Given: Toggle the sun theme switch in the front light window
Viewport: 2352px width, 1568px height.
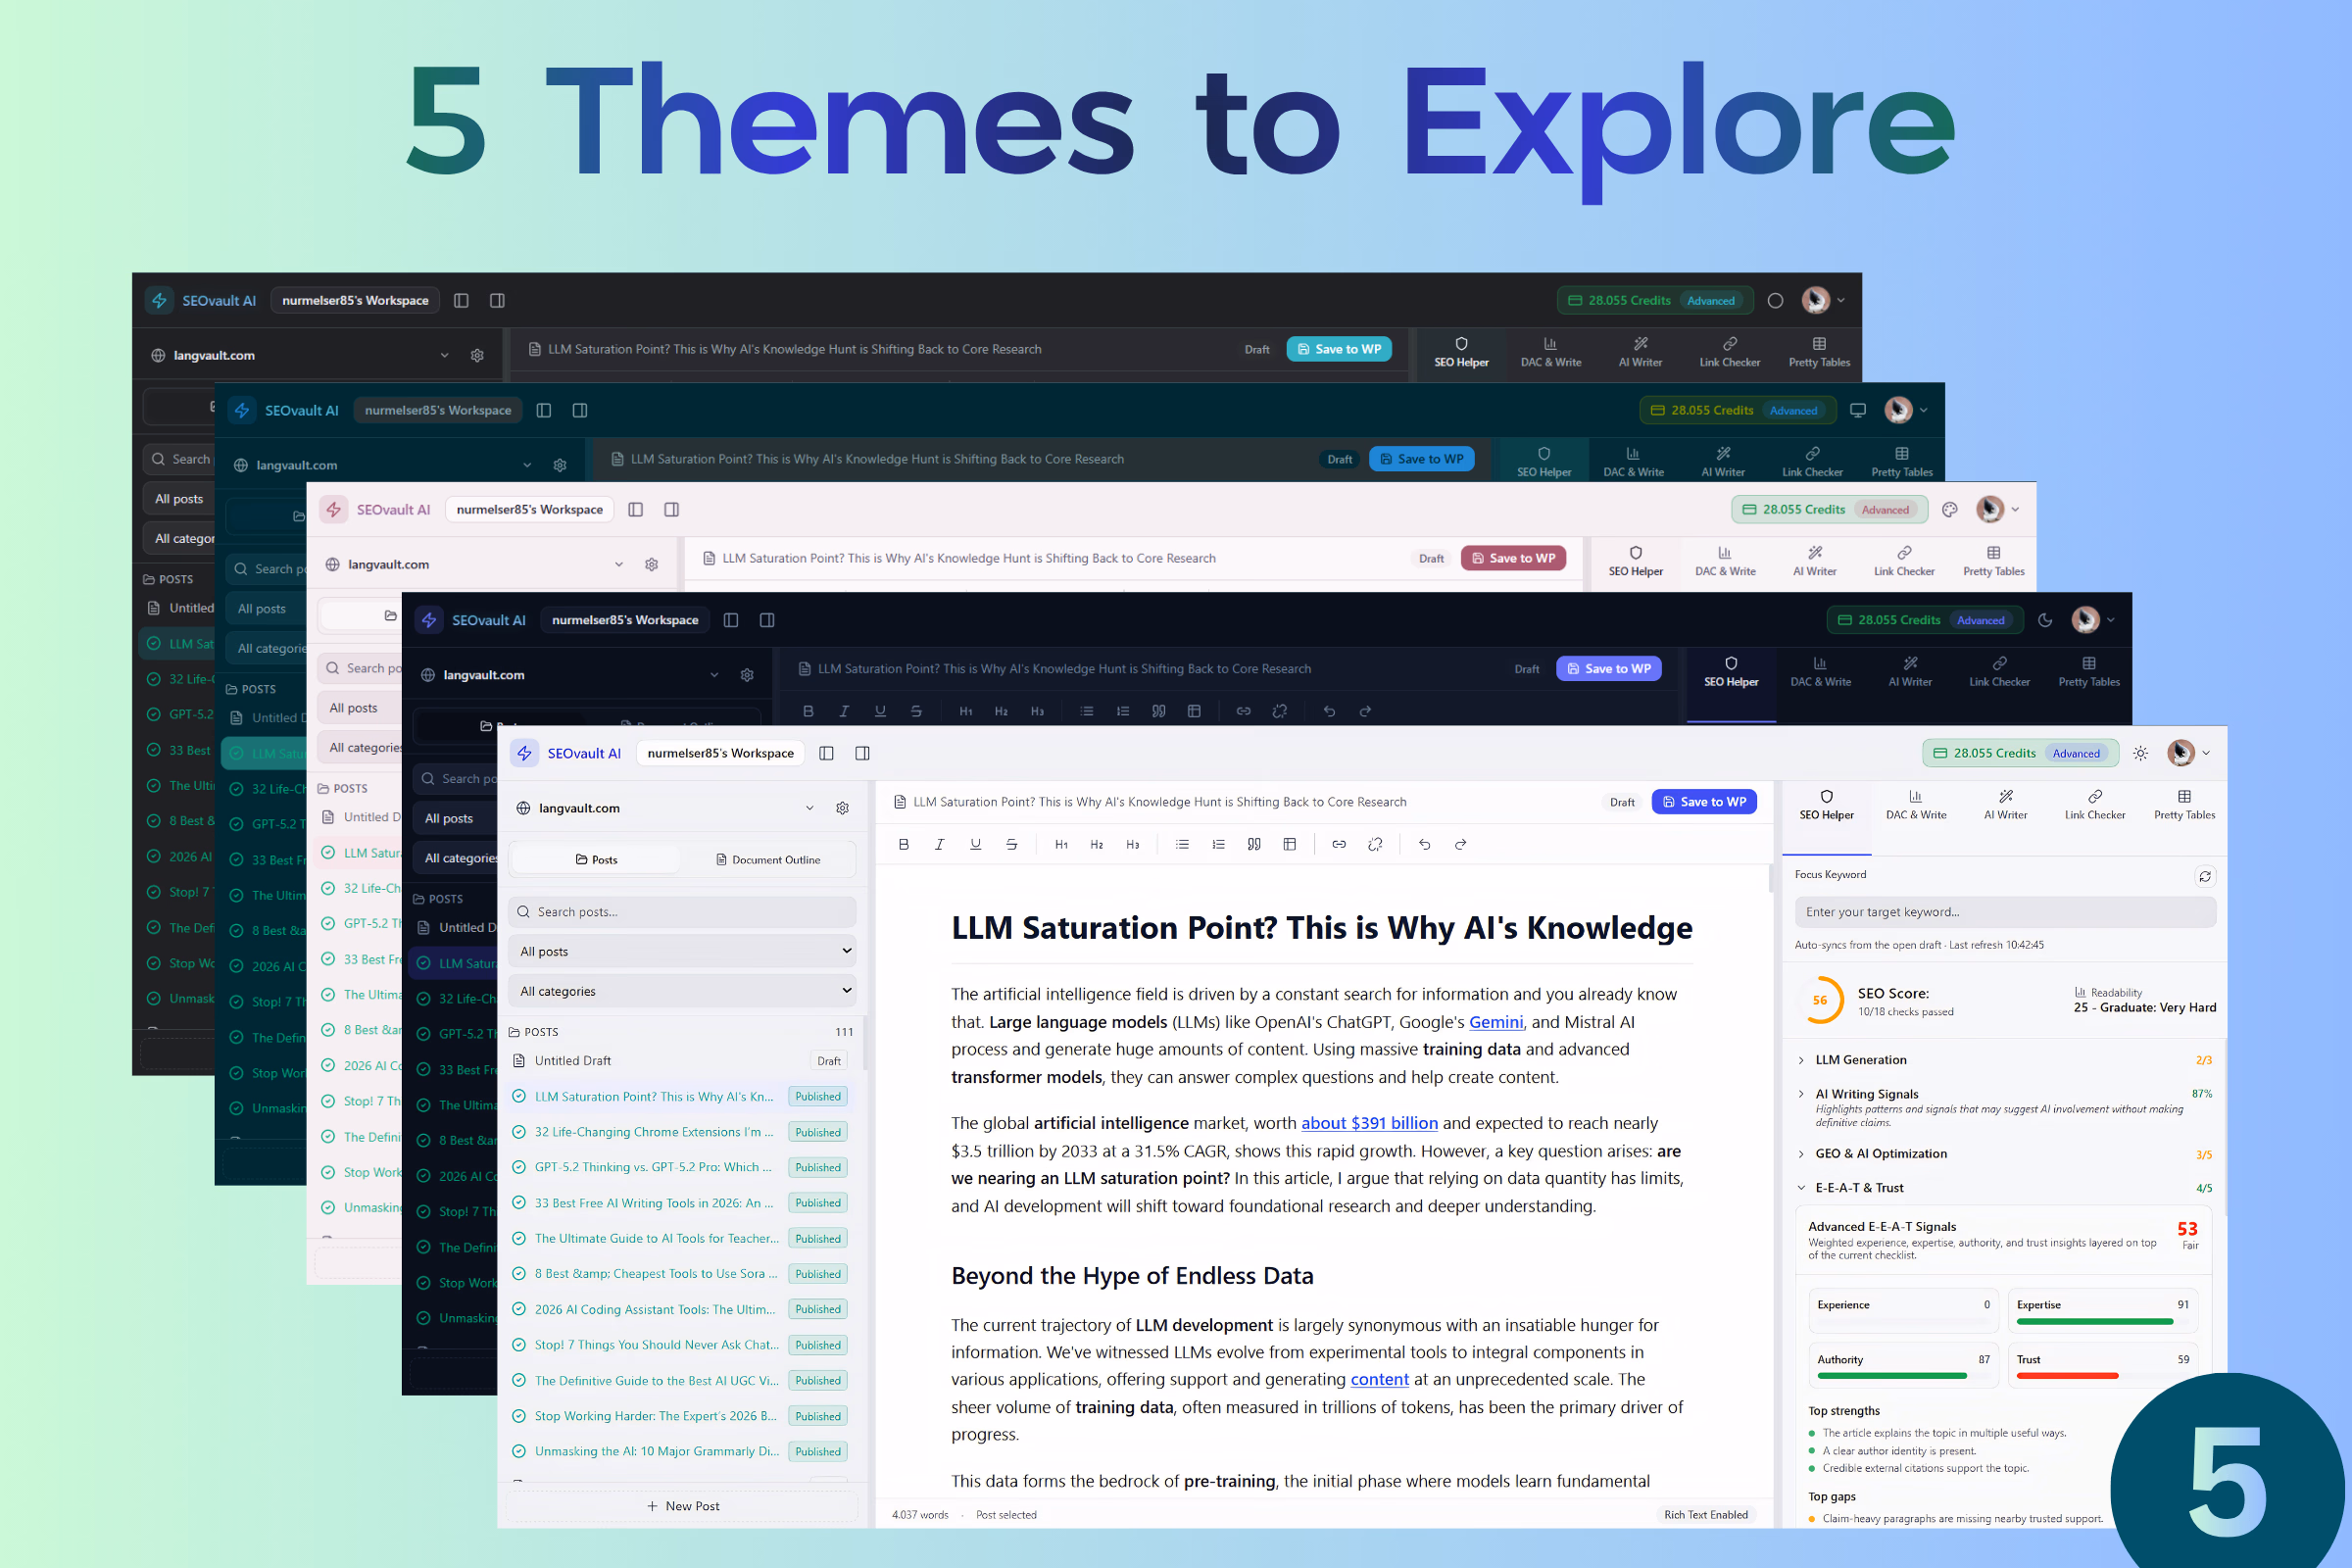Looking at the screenshot, I should pyautogui.click(x=2140, y=753).
